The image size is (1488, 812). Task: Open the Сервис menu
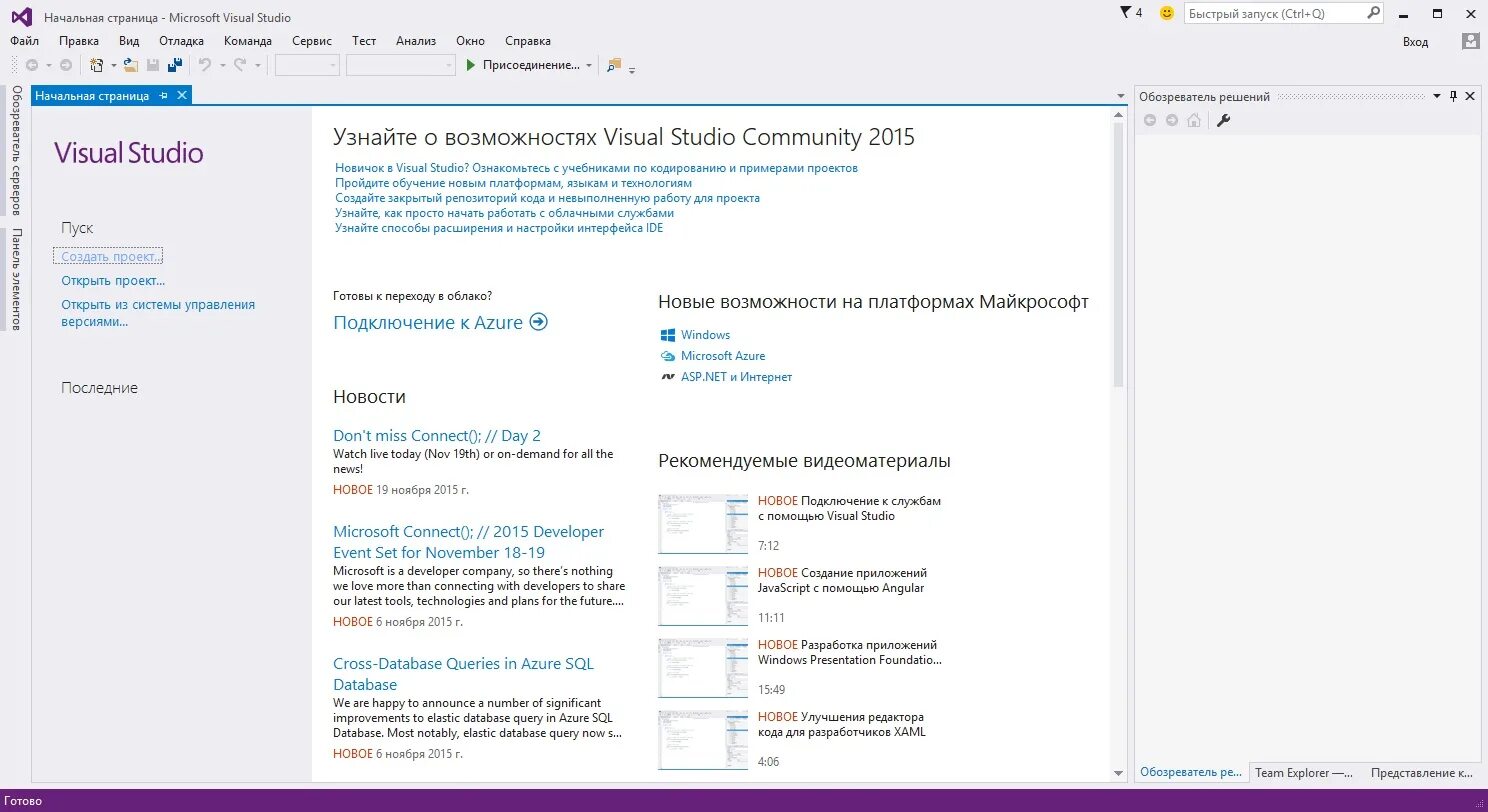coord(312,41)
